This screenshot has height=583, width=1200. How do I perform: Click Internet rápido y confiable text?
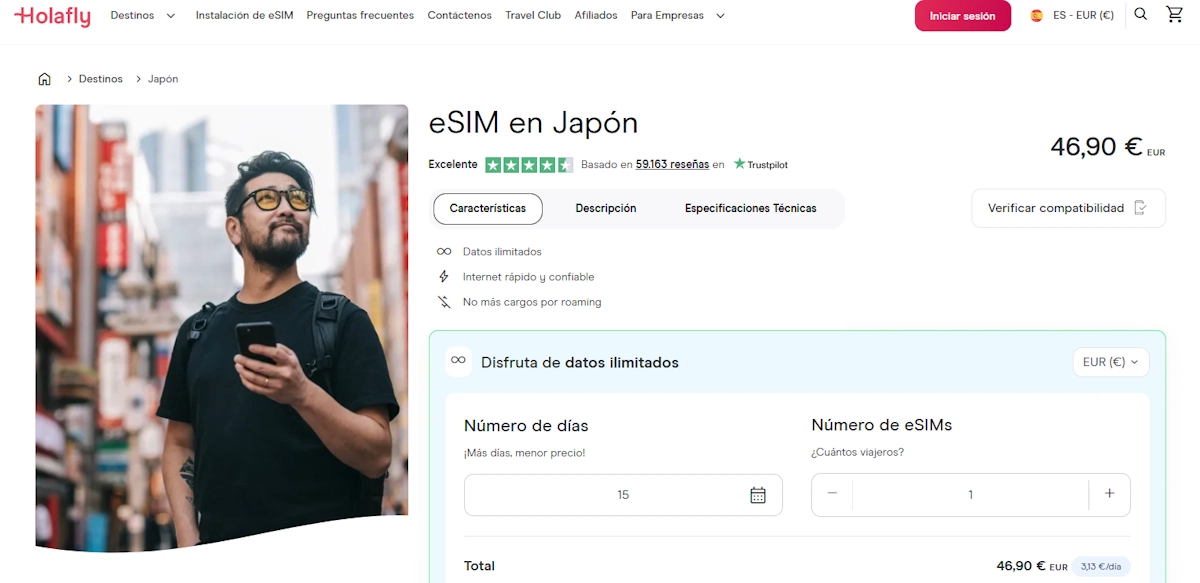click(528, 277)
